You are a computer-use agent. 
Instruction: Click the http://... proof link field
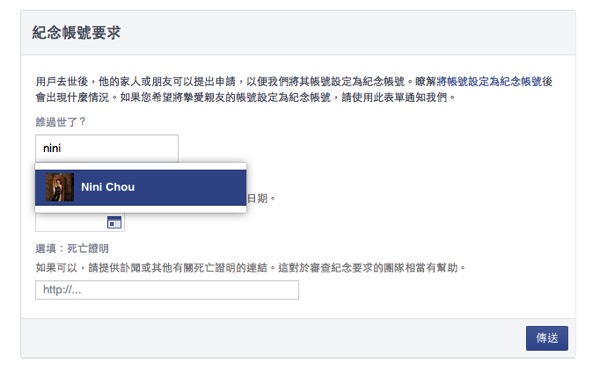coord(167,290)
